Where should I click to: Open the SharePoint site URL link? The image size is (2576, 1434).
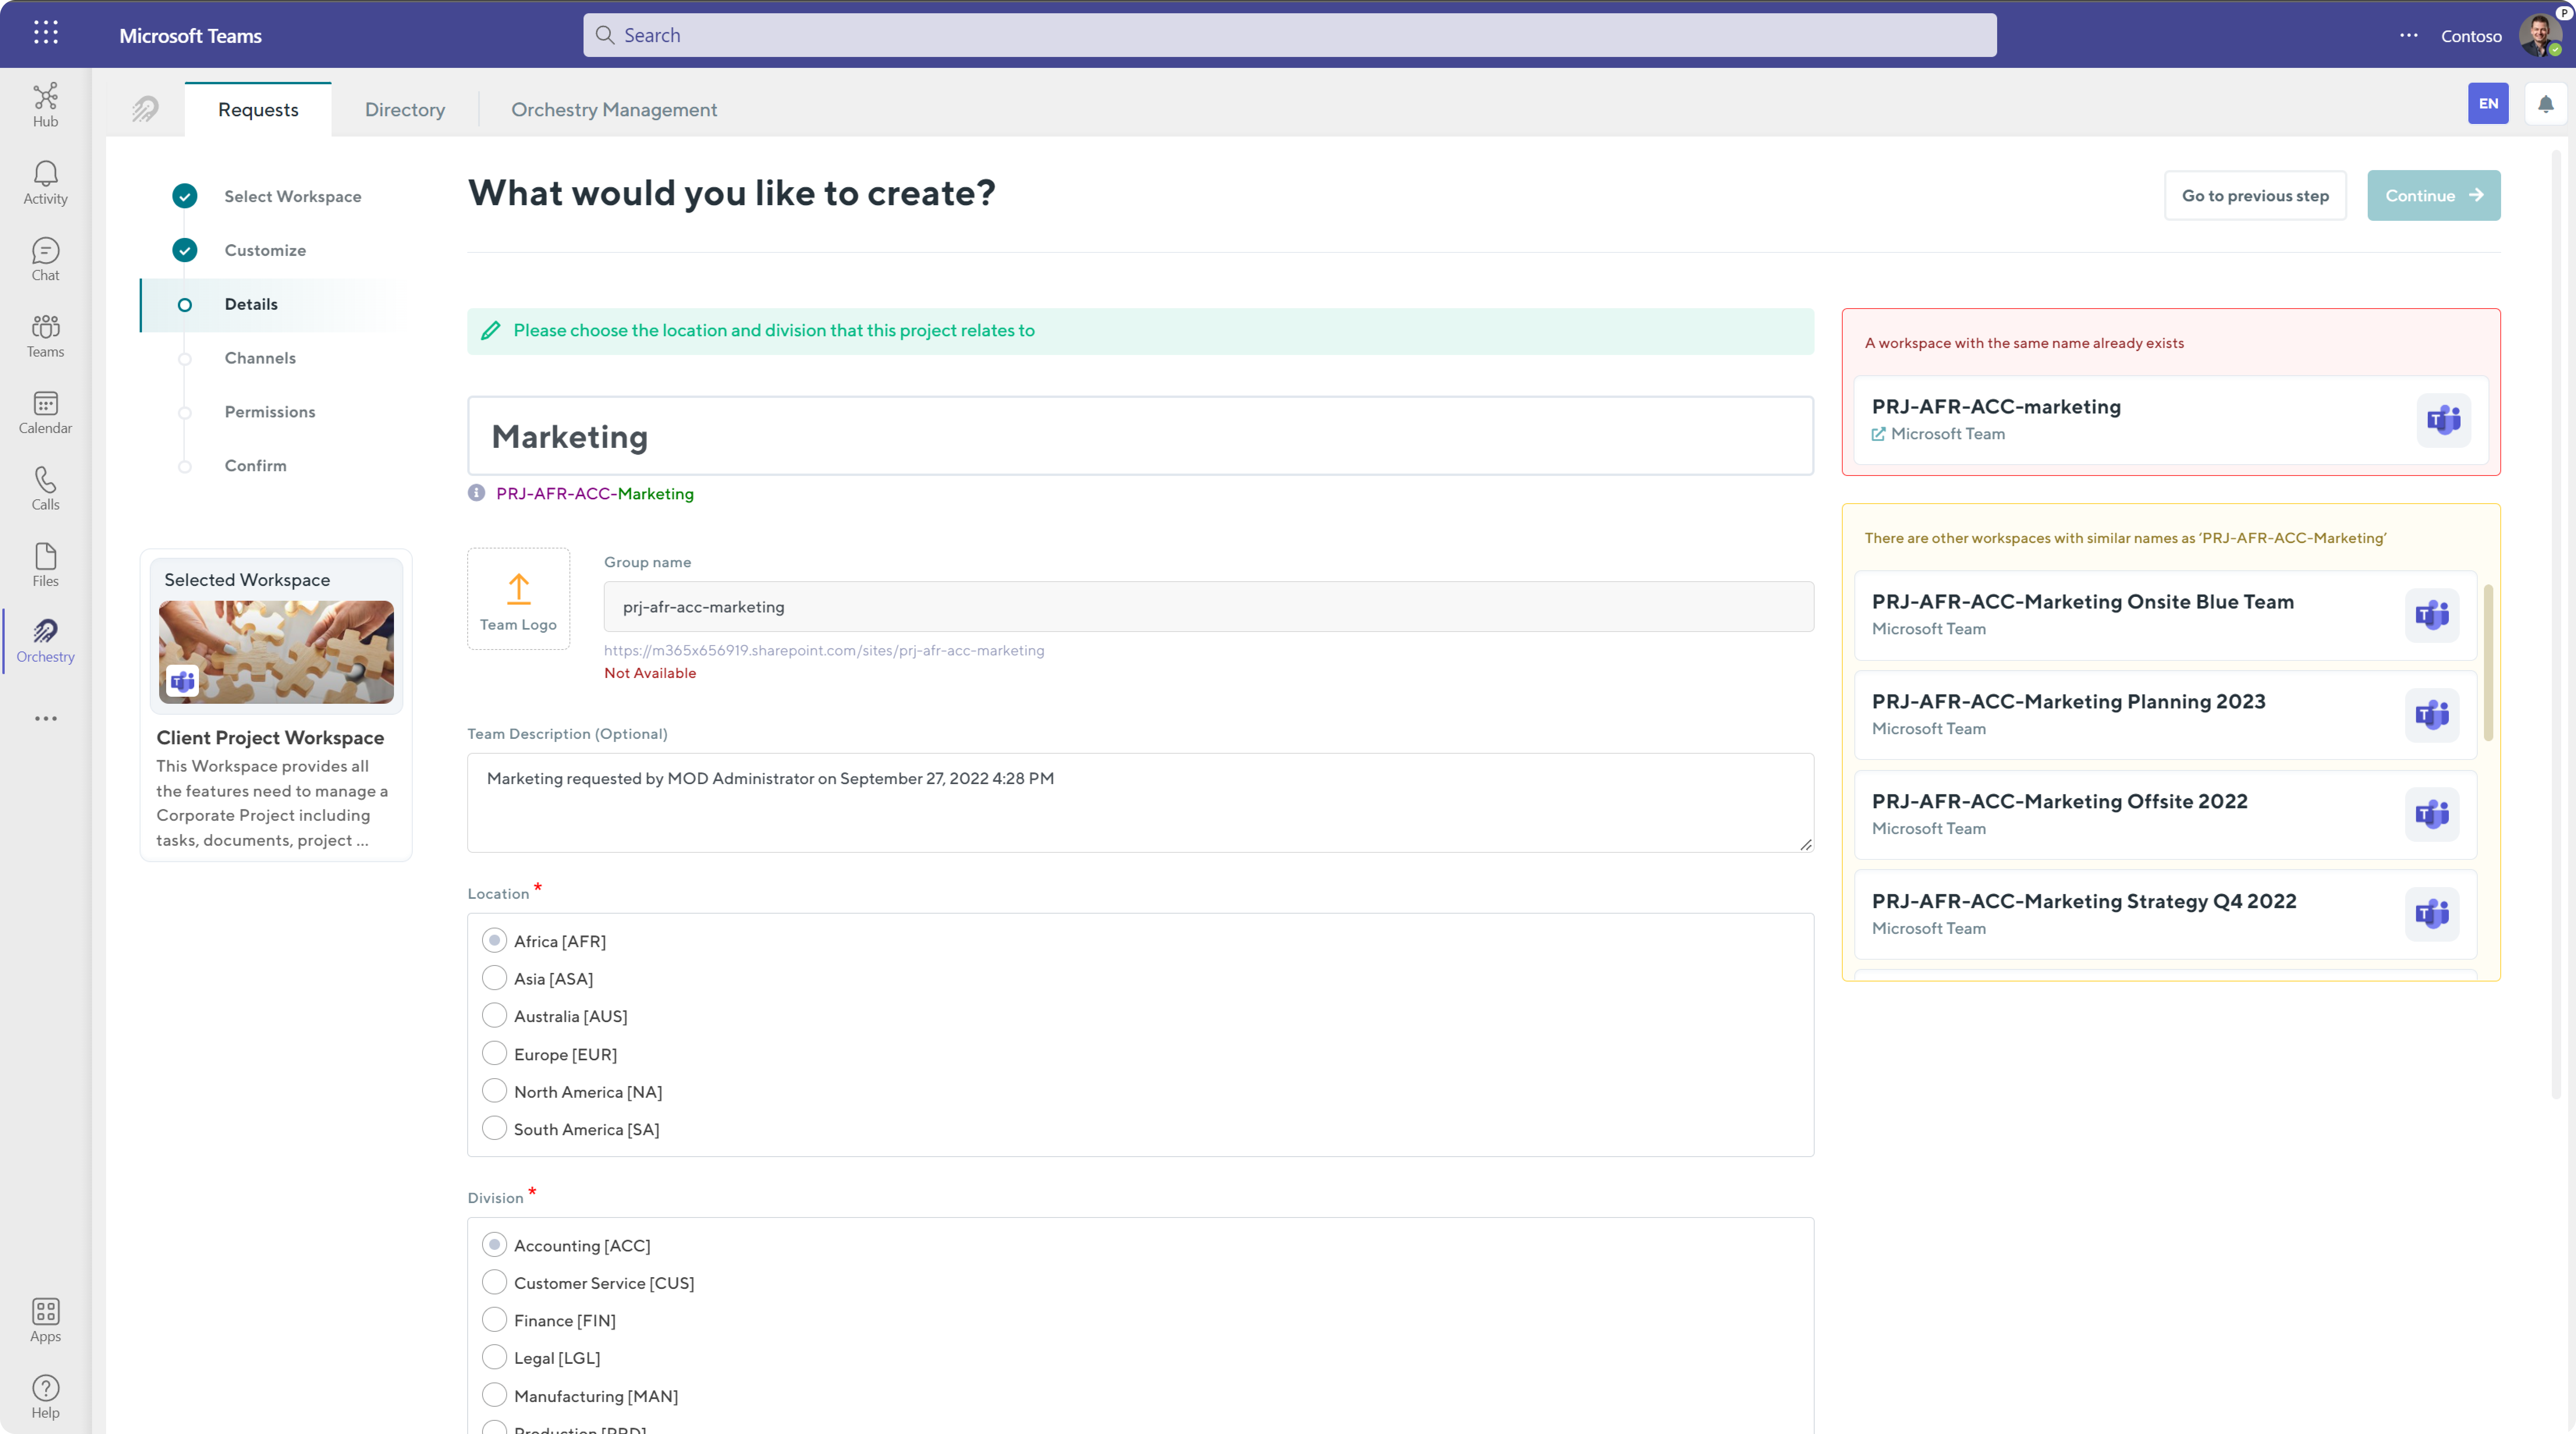(x=824, y=650)
